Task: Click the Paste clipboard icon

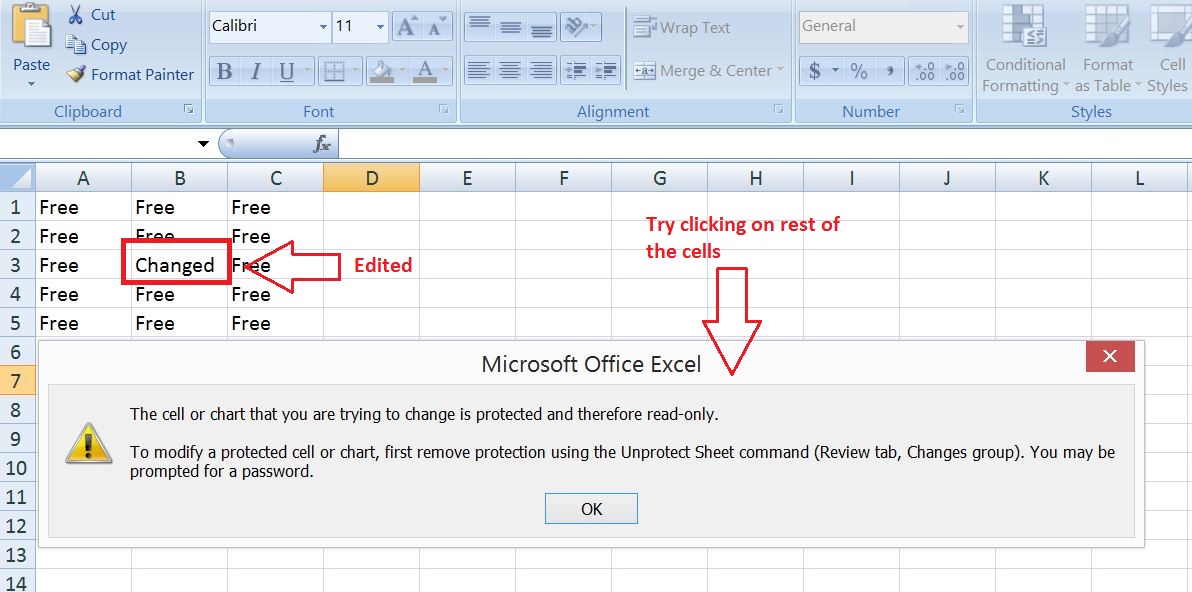Action: pos(31,27)
